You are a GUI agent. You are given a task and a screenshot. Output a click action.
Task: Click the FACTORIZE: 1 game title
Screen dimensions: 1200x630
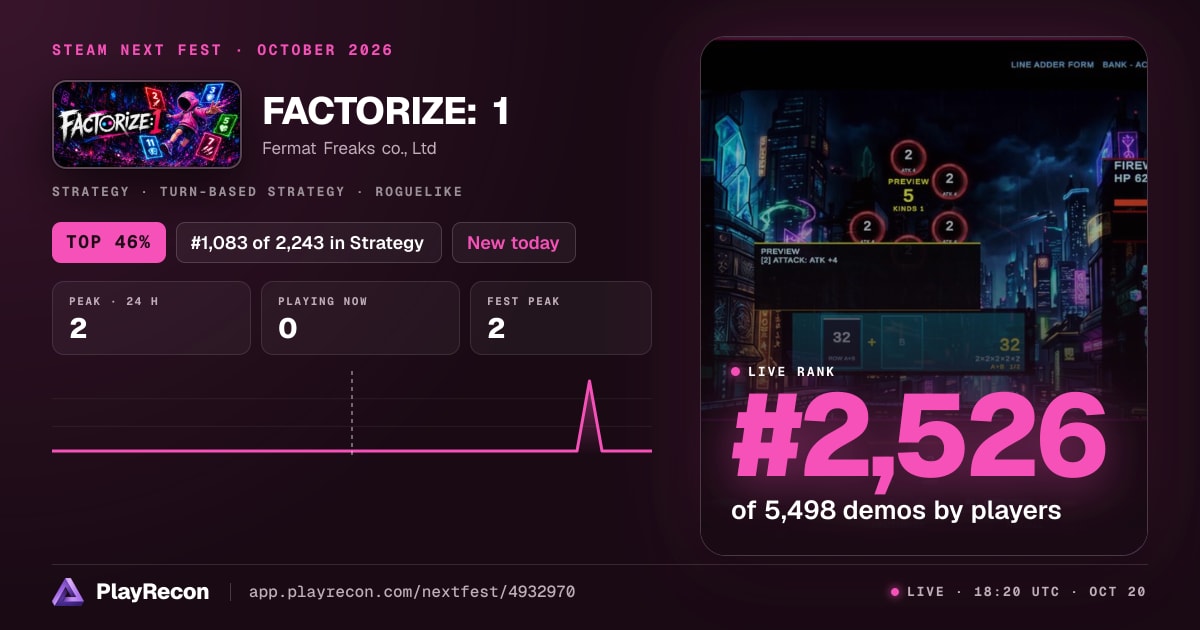tap(385, 112)
